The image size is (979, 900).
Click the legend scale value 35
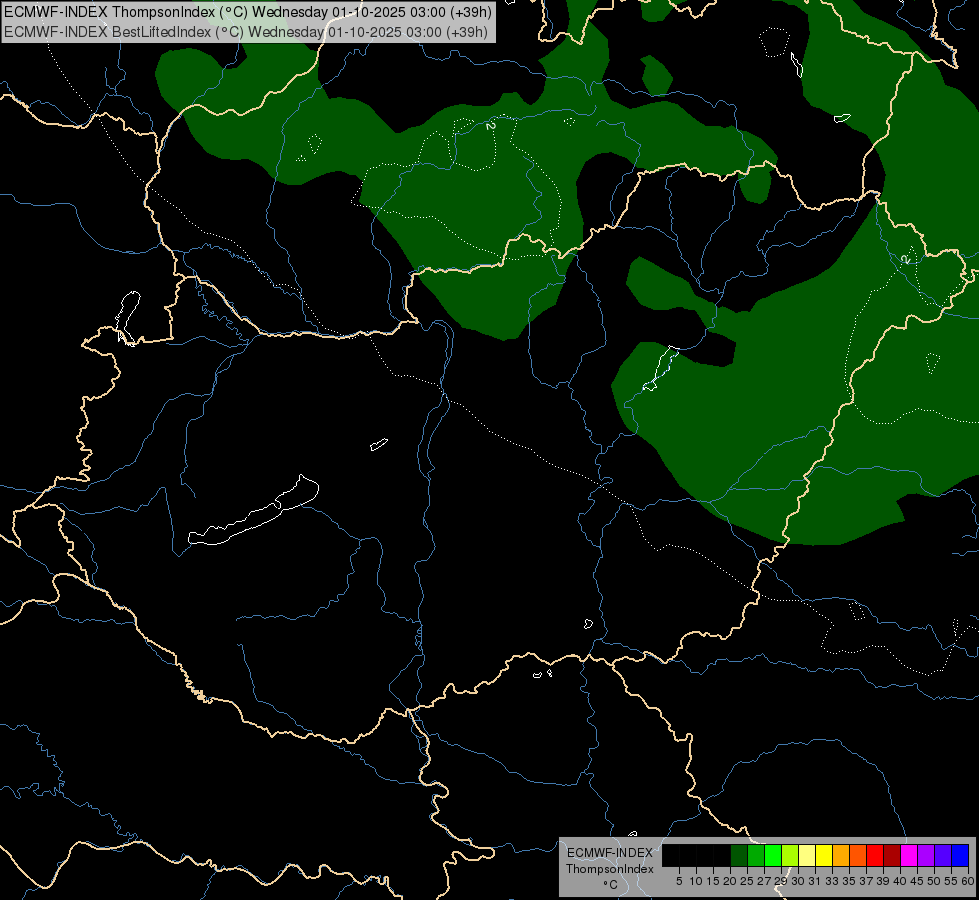(x=849, y=881)
